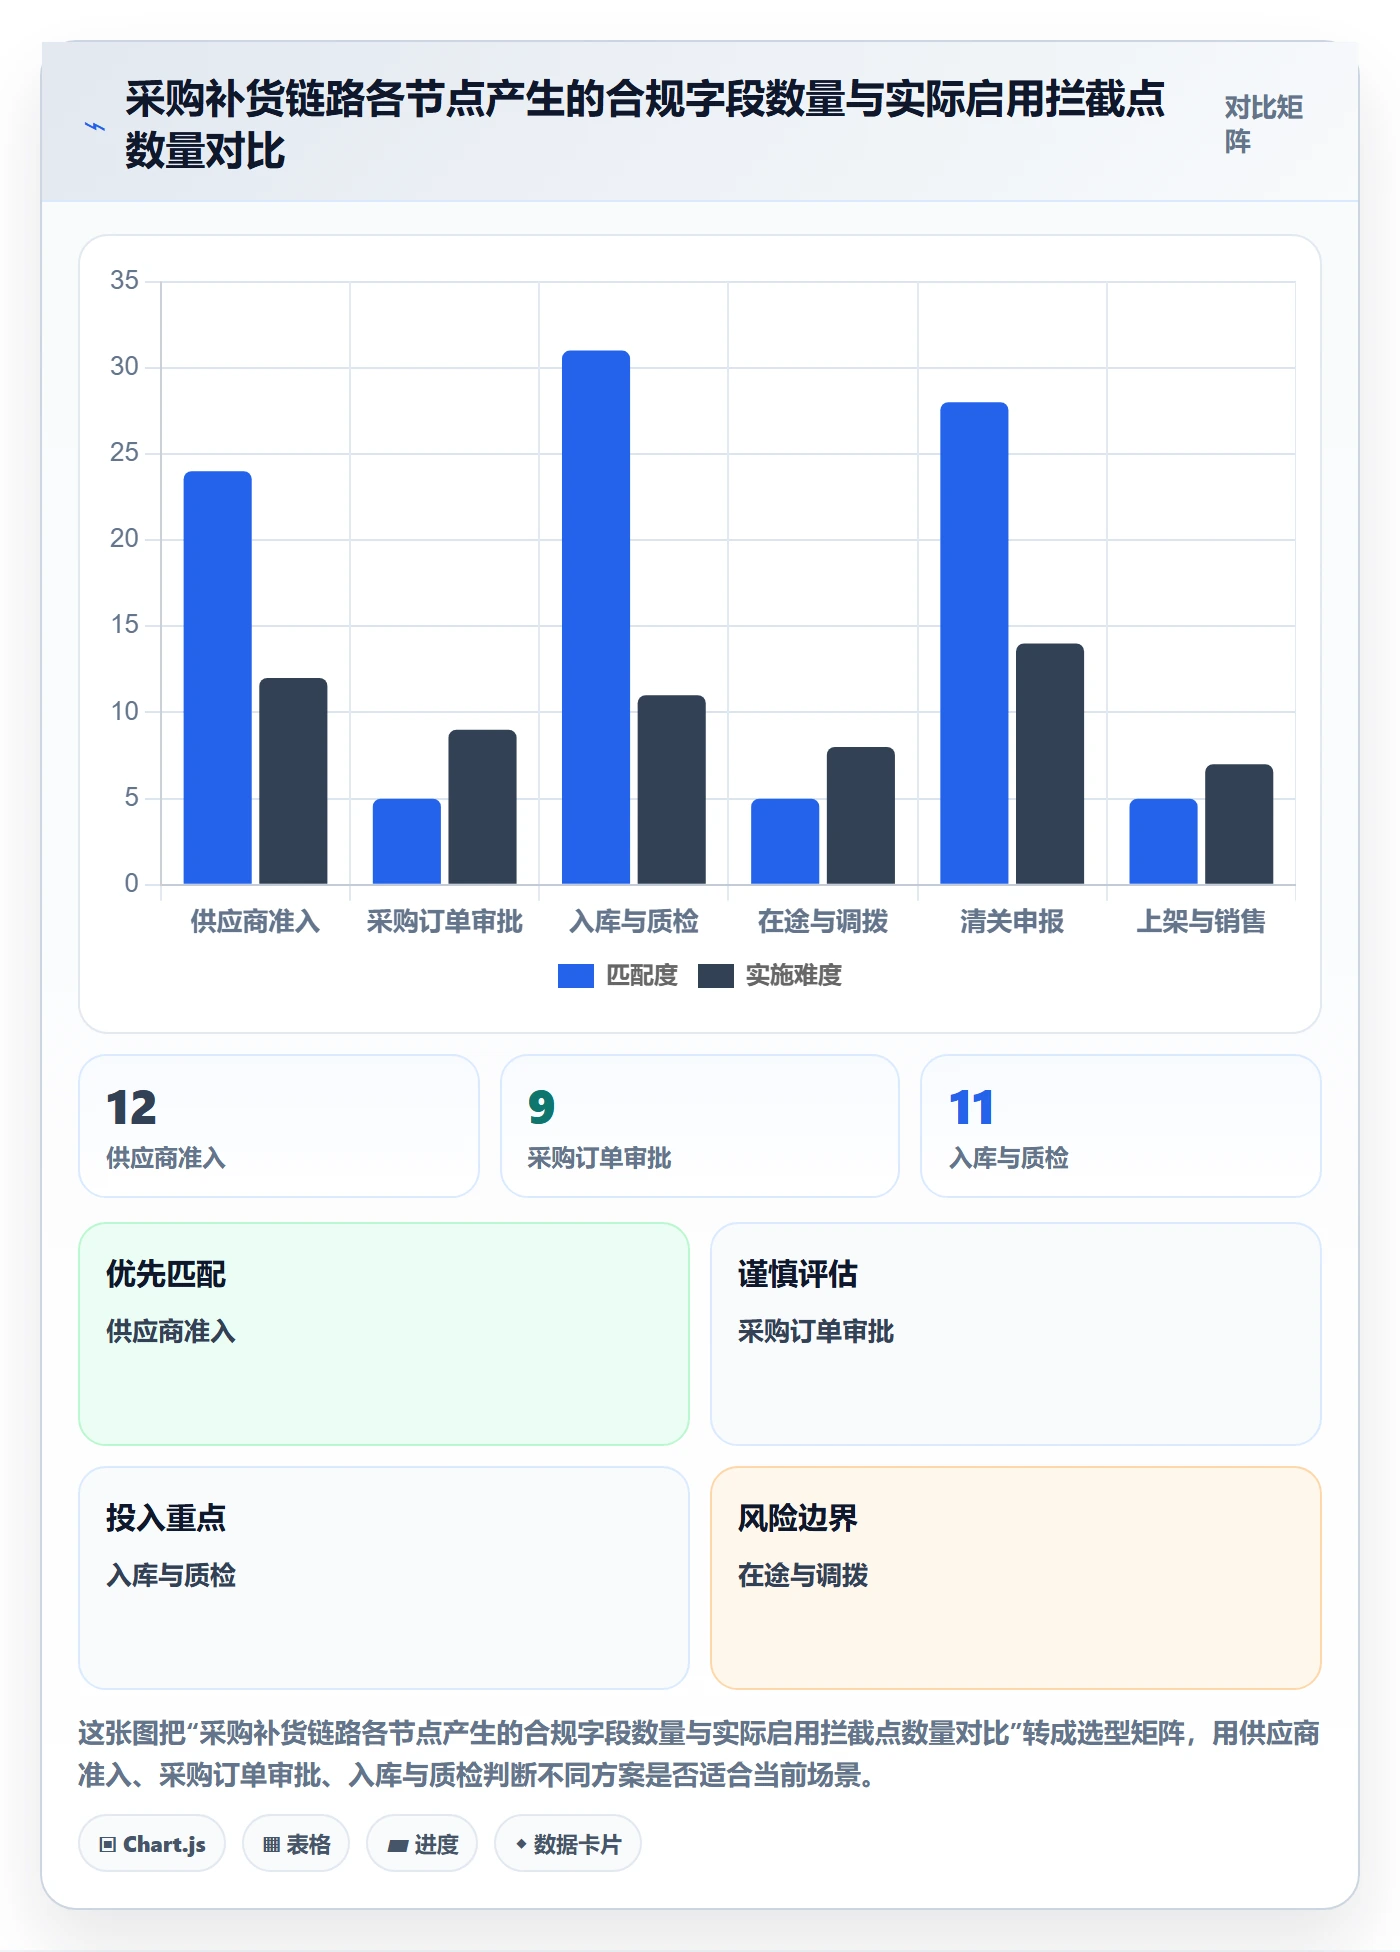The width and height of the screenshot is (1400, 1952).
Task: Click dark 实施难度 bar for 入库与质检
Action: (672, 790)
